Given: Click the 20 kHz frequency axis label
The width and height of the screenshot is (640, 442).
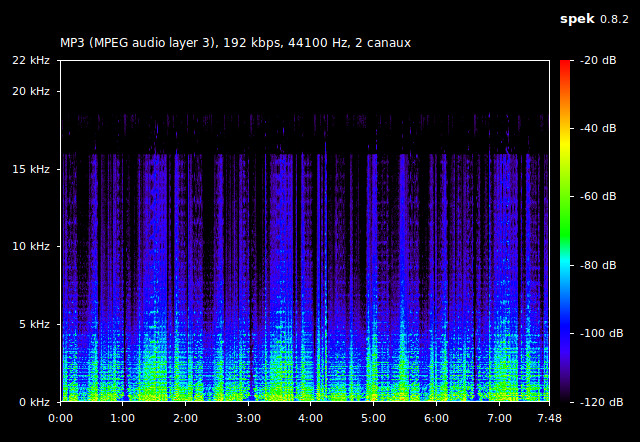Looking at the screenshot, I should 31,91.
